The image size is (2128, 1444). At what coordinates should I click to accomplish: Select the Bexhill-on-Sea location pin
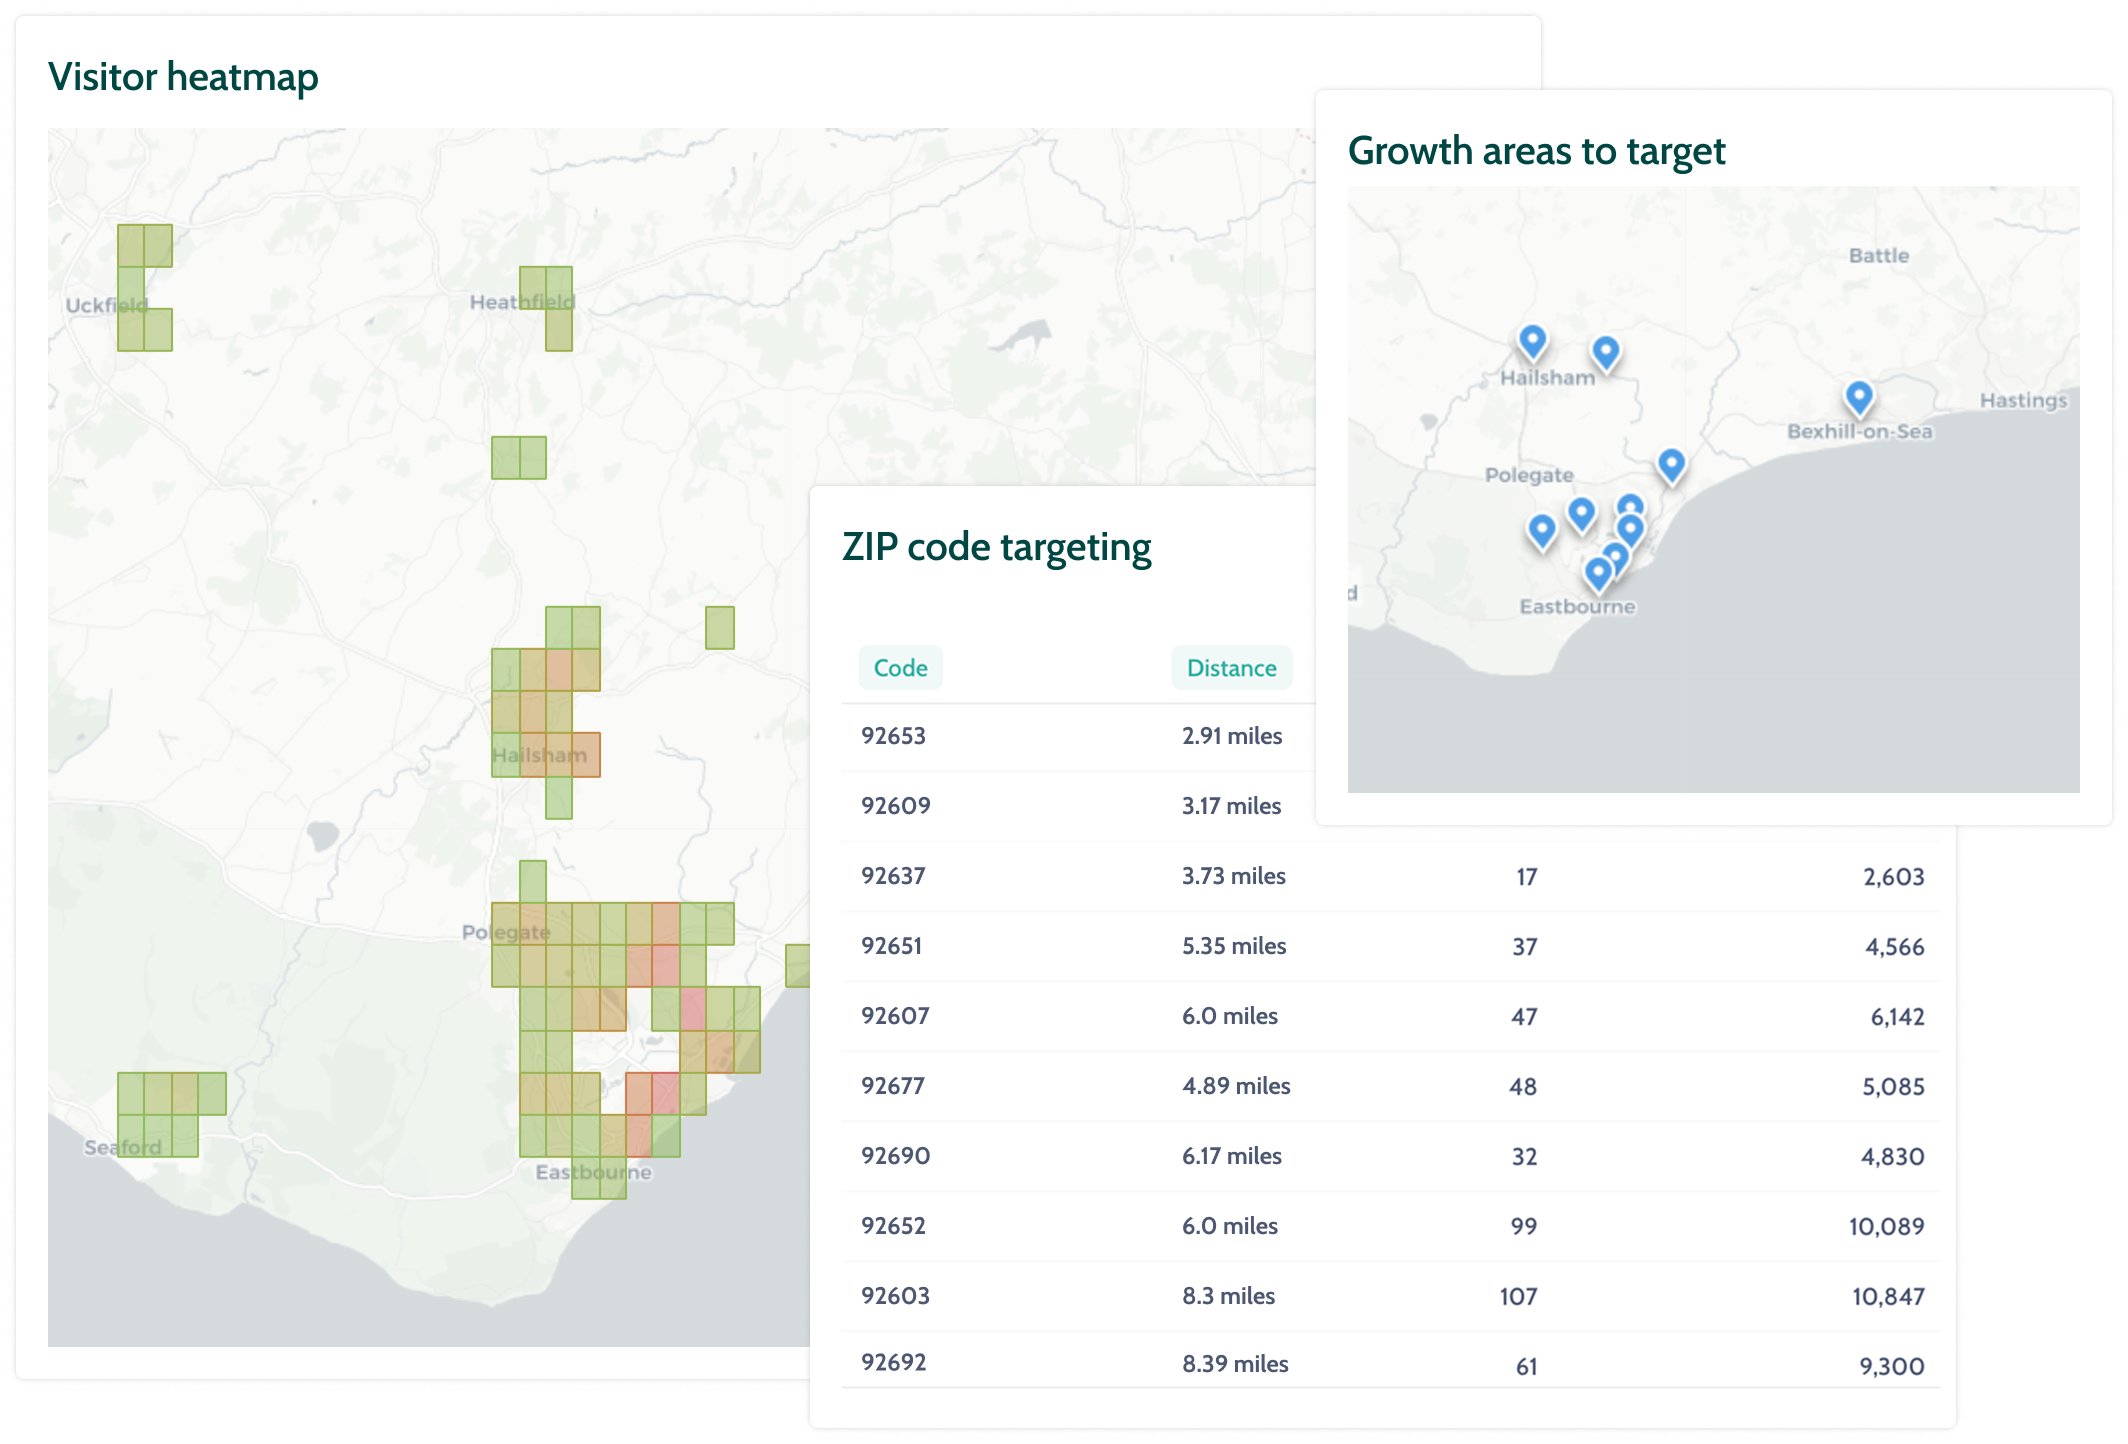point(1858,397)
